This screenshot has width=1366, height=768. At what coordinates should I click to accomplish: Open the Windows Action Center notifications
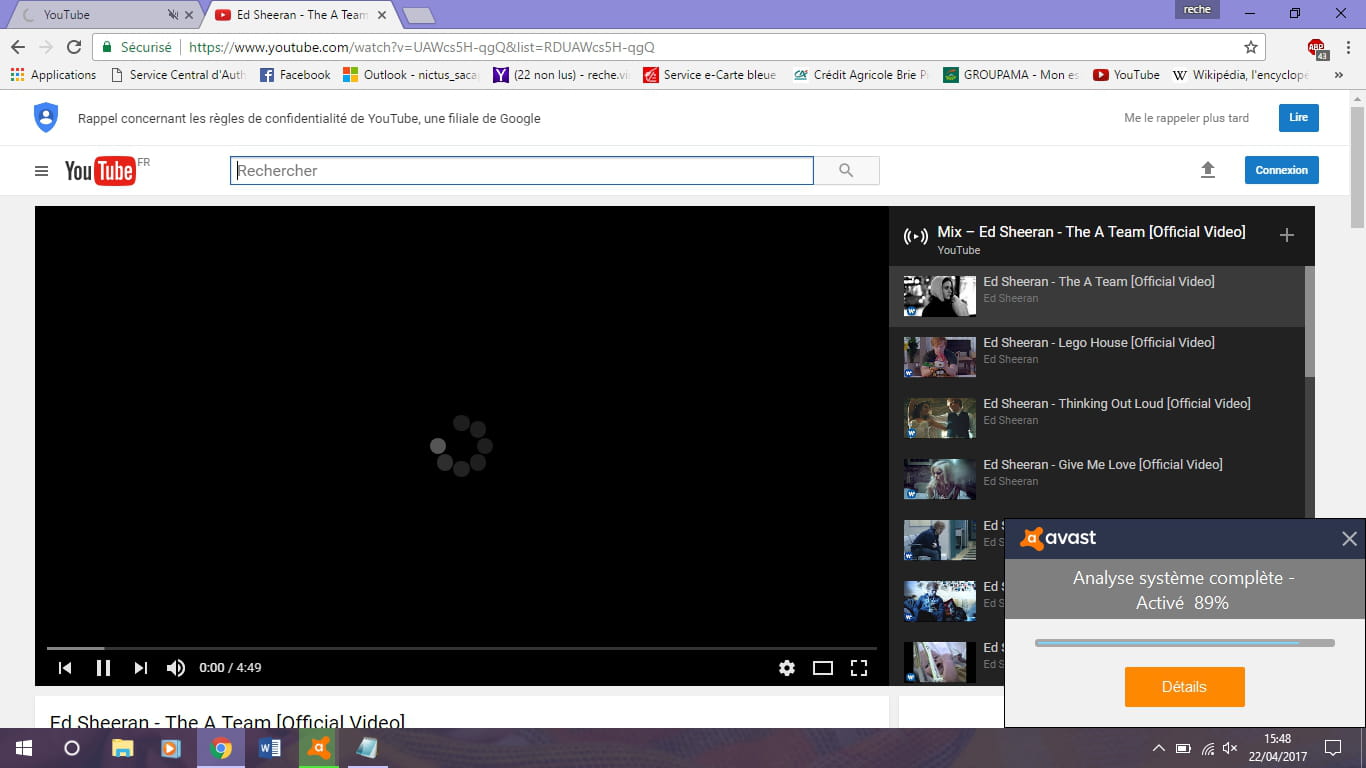point(1333,748)
